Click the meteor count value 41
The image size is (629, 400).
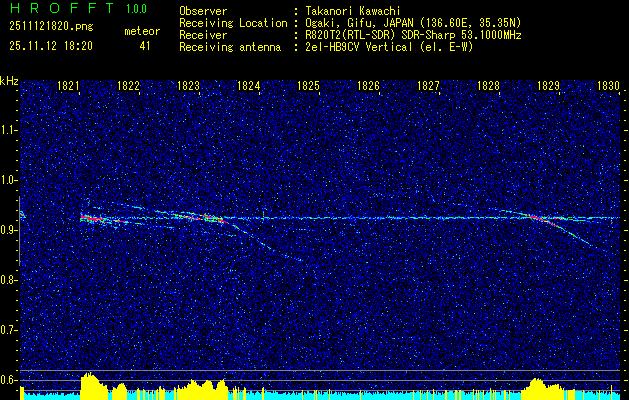coord(145,46)
